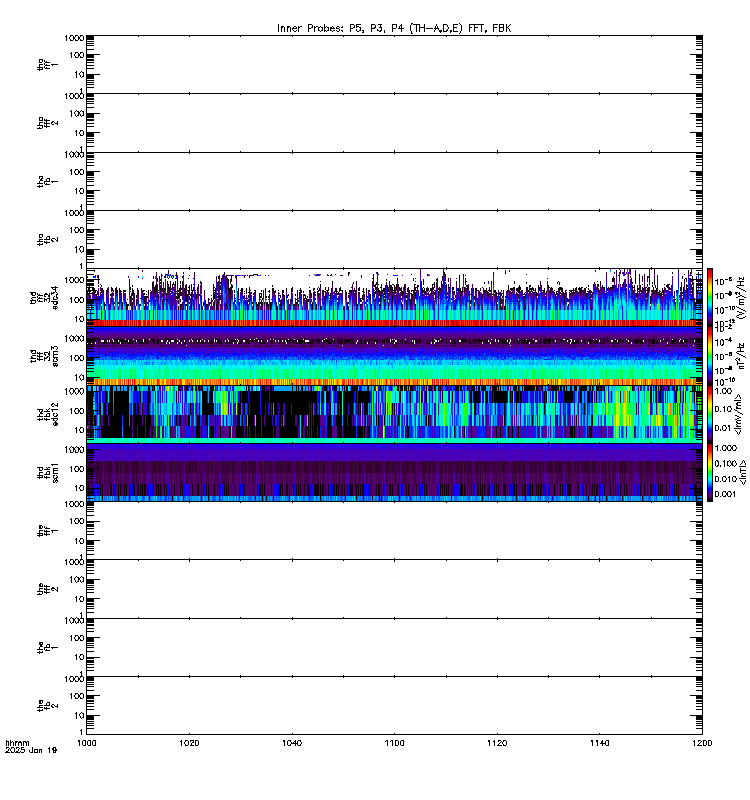Click the 'thd fff 32 scm3' panel label
Image resolution: width=750 pixels, height=800 pixels.
point(44,356)
